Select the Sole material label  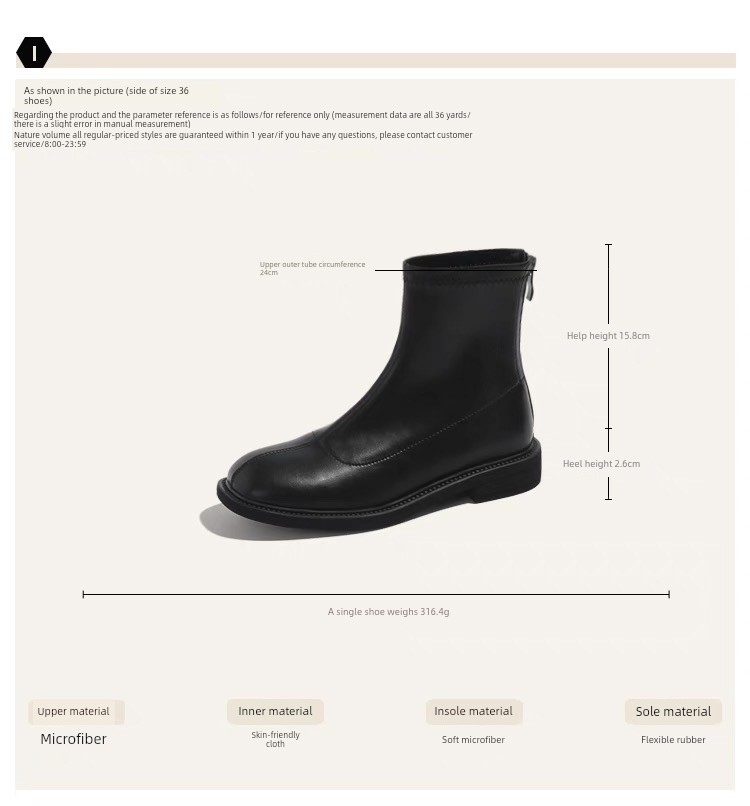click(x=673, y=712)
